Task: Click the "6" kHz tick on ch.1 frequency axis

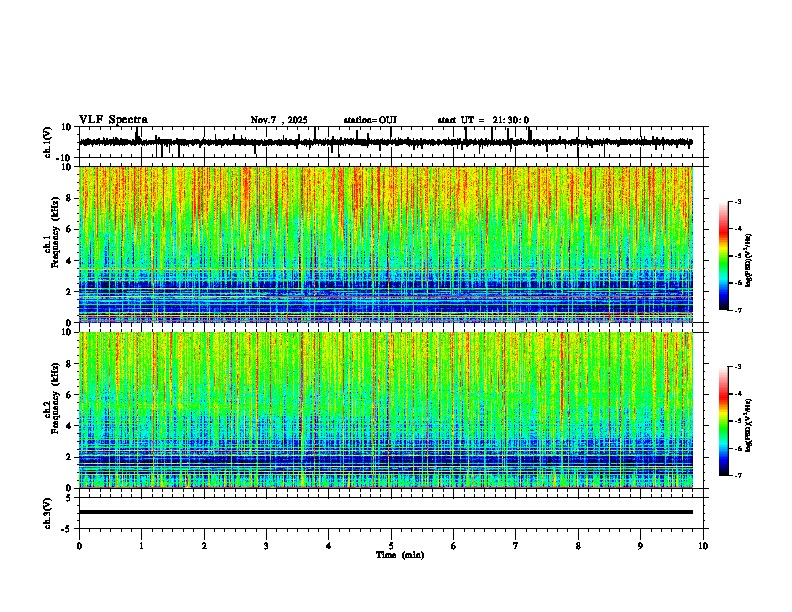Action: point(70,230)
